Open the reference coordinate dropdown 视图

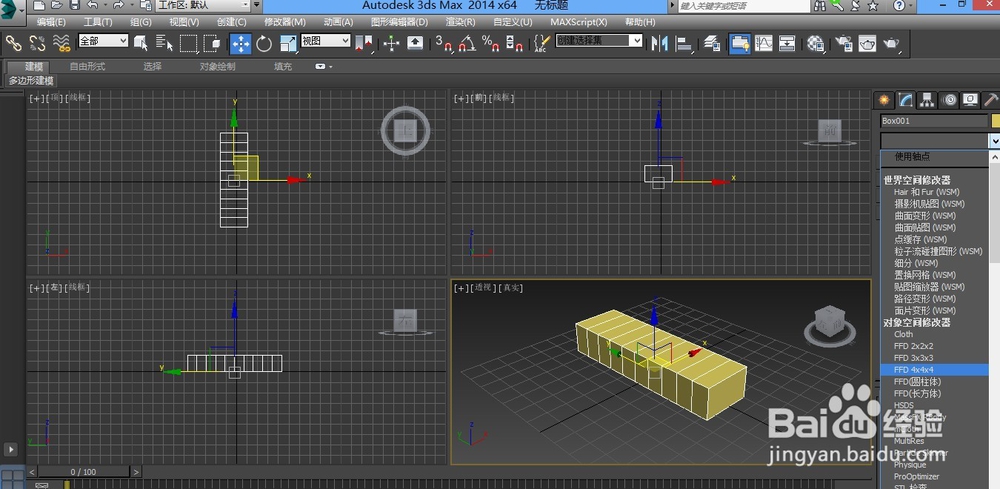click(326, 41)
